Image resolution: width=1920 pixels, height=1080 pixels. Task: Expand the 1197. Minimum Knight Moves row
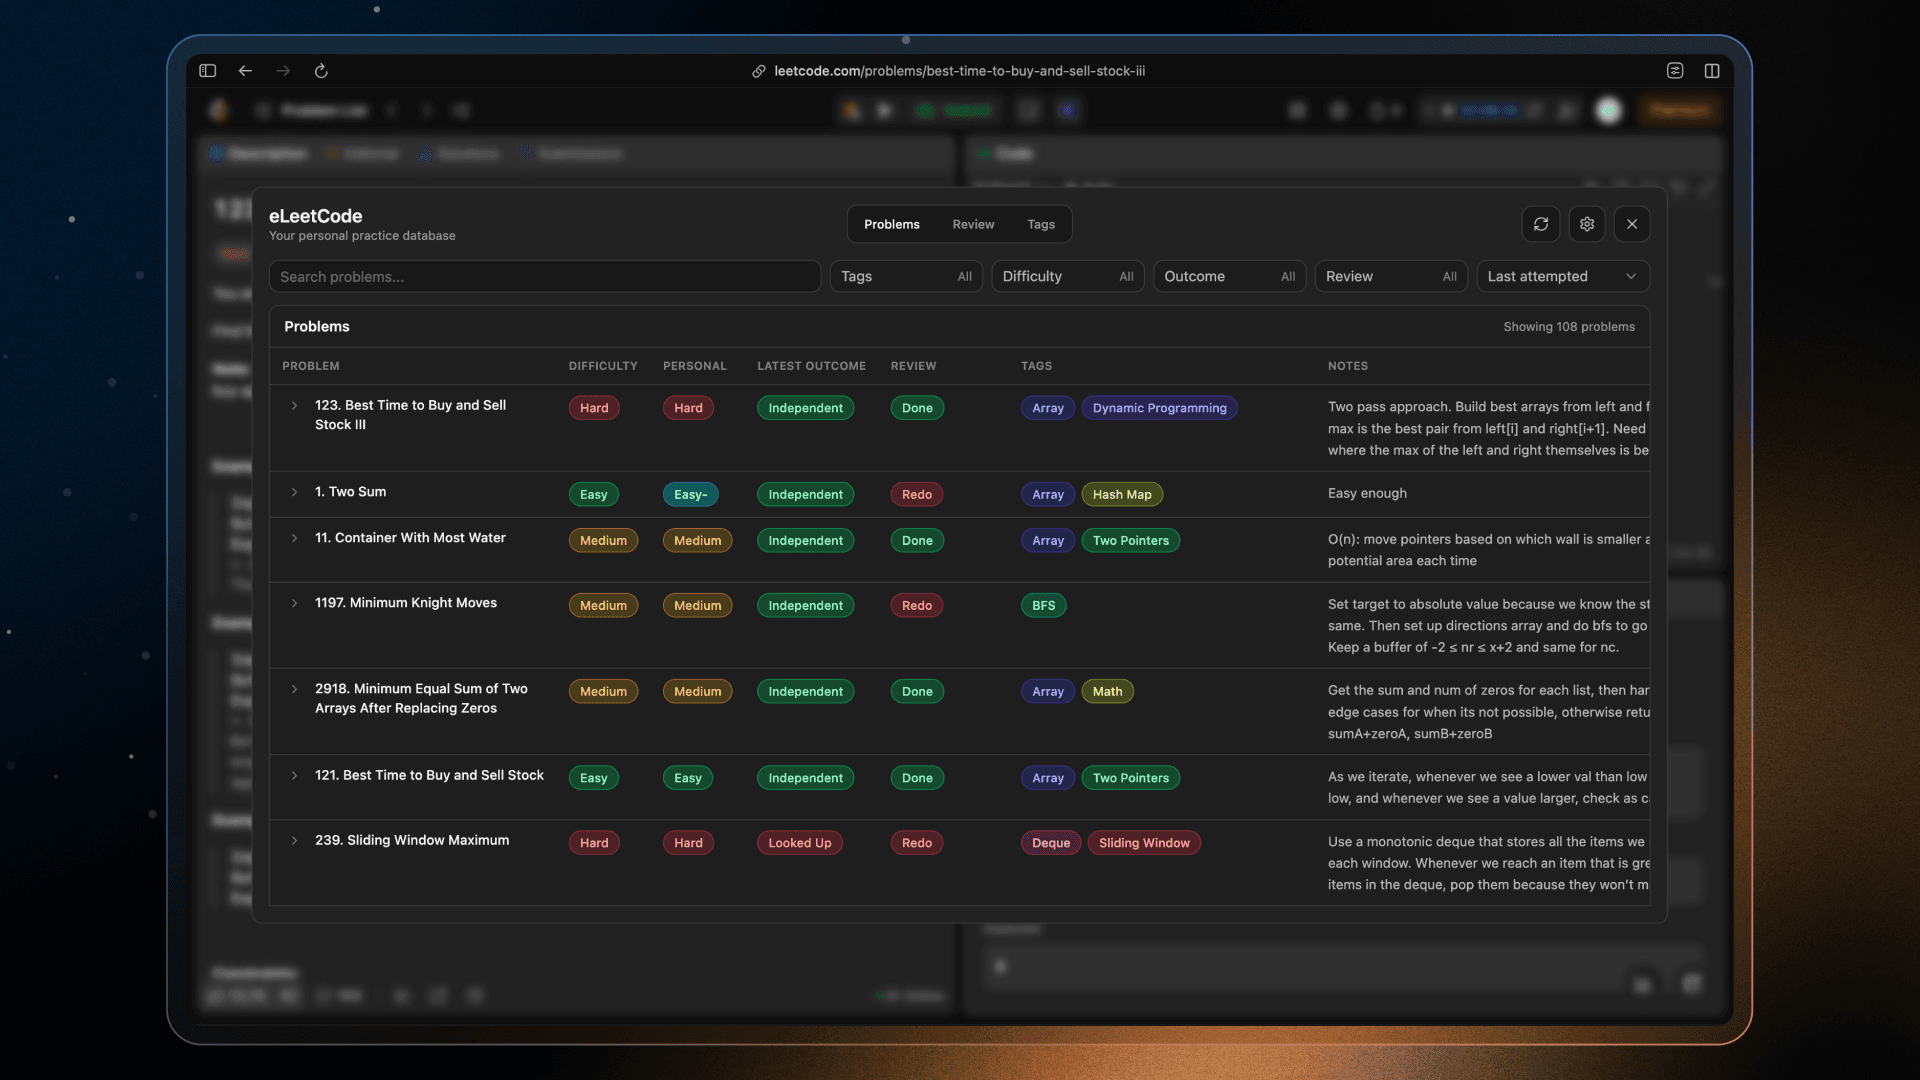pyautogui.click(x=294, y=603)
